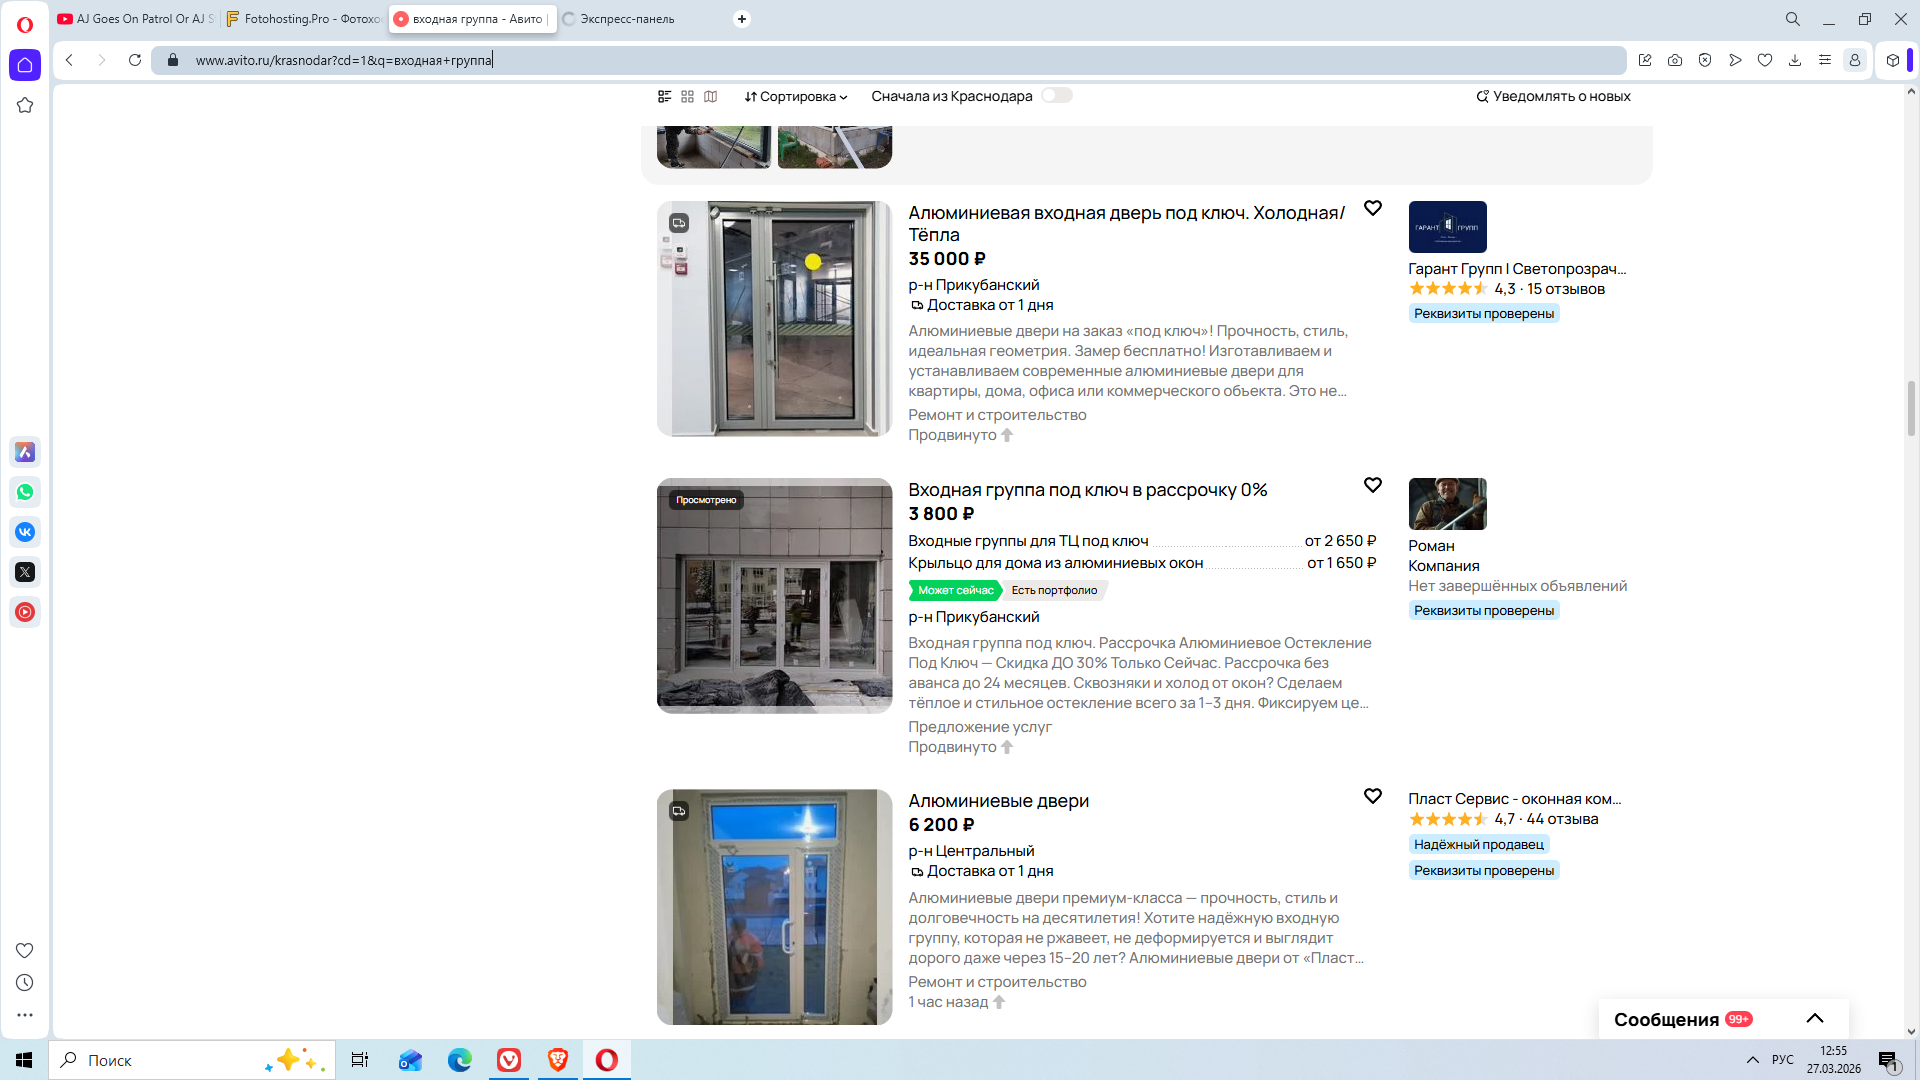Click the page vertical scrollbar thumb
The height and width of the screenshot is (1080, 1920).
point(1911,408)
